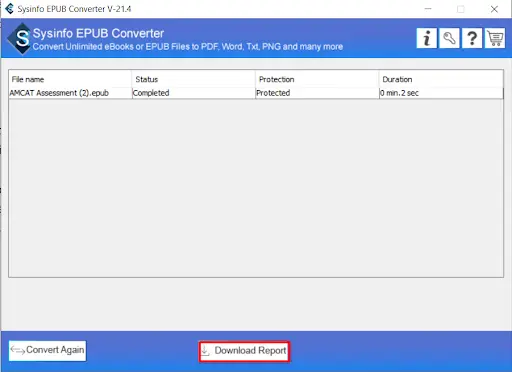
Task: Select the Status column header
Action: click(x=194, y=79)
